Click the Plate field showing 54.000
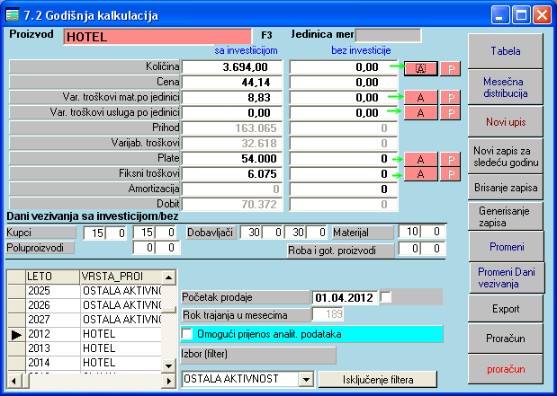The height and width of the screenshot is (396, 557). pos(232,158)
